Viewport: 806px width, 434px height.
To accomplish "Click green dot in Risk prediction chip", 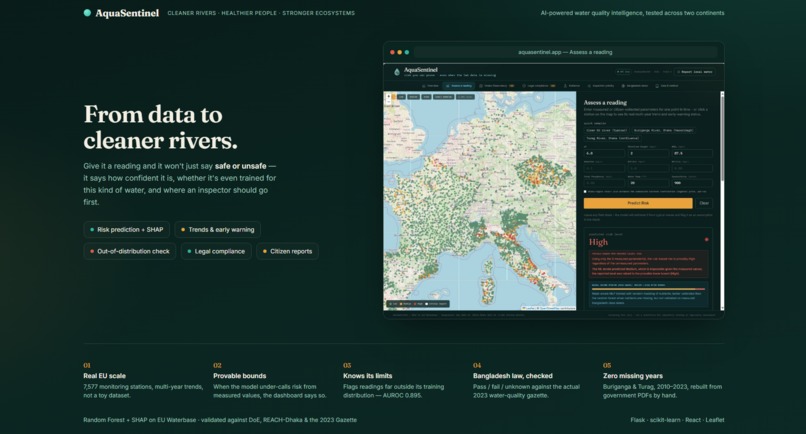I will pos(92,230).
